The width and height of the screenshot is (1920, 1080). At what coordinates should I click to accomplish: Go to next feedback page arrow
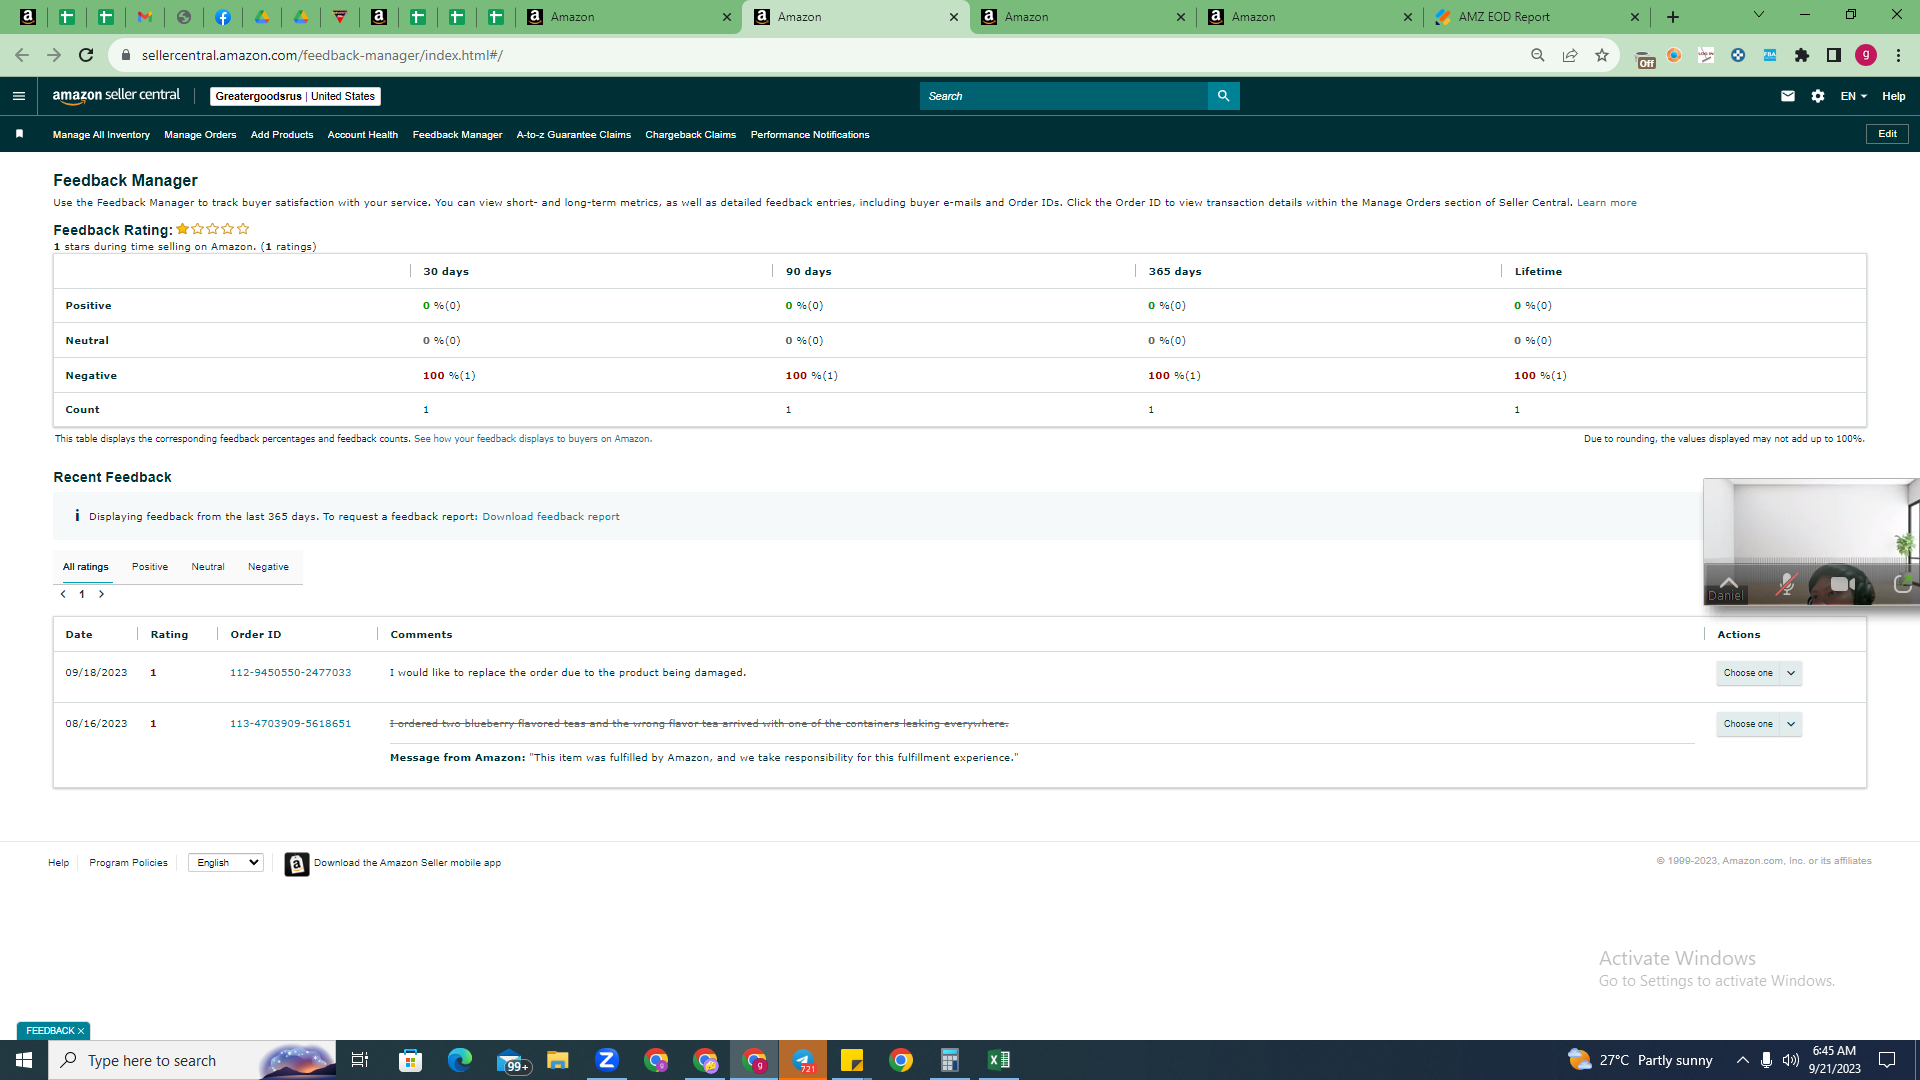(101, 594)
